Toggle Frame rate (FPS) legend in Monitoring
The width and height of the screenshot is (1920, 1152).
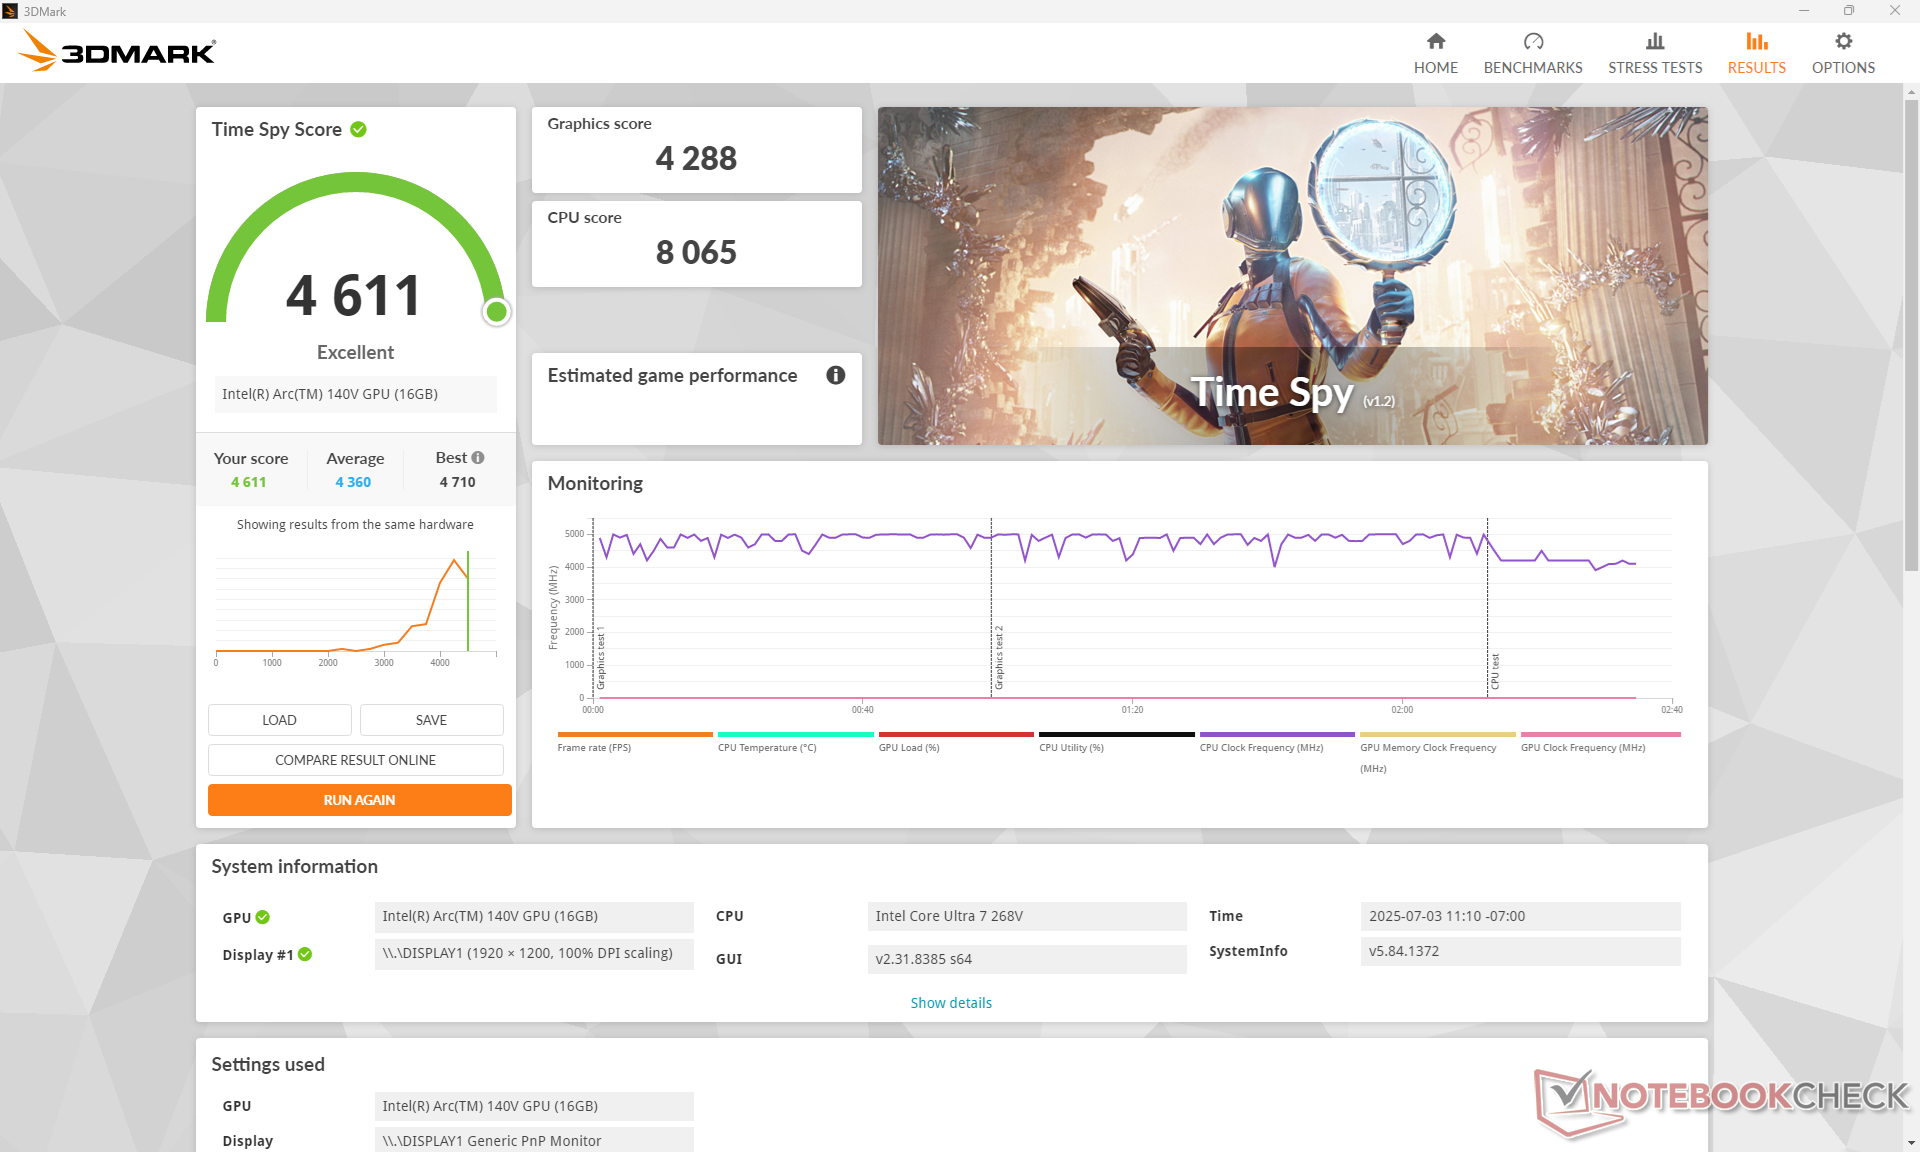coord(594,747)
